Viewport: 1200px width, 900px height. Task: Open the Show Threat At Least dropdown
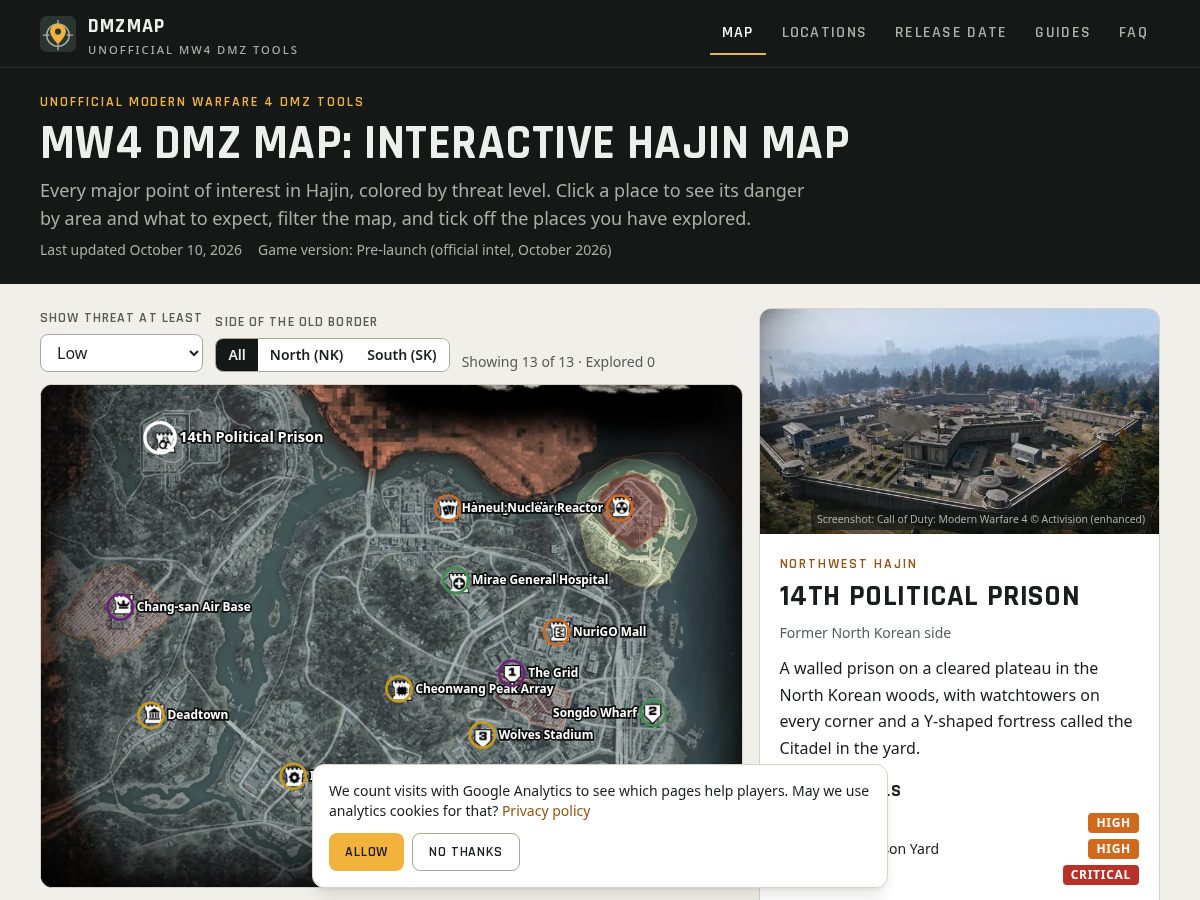point(121,353)
